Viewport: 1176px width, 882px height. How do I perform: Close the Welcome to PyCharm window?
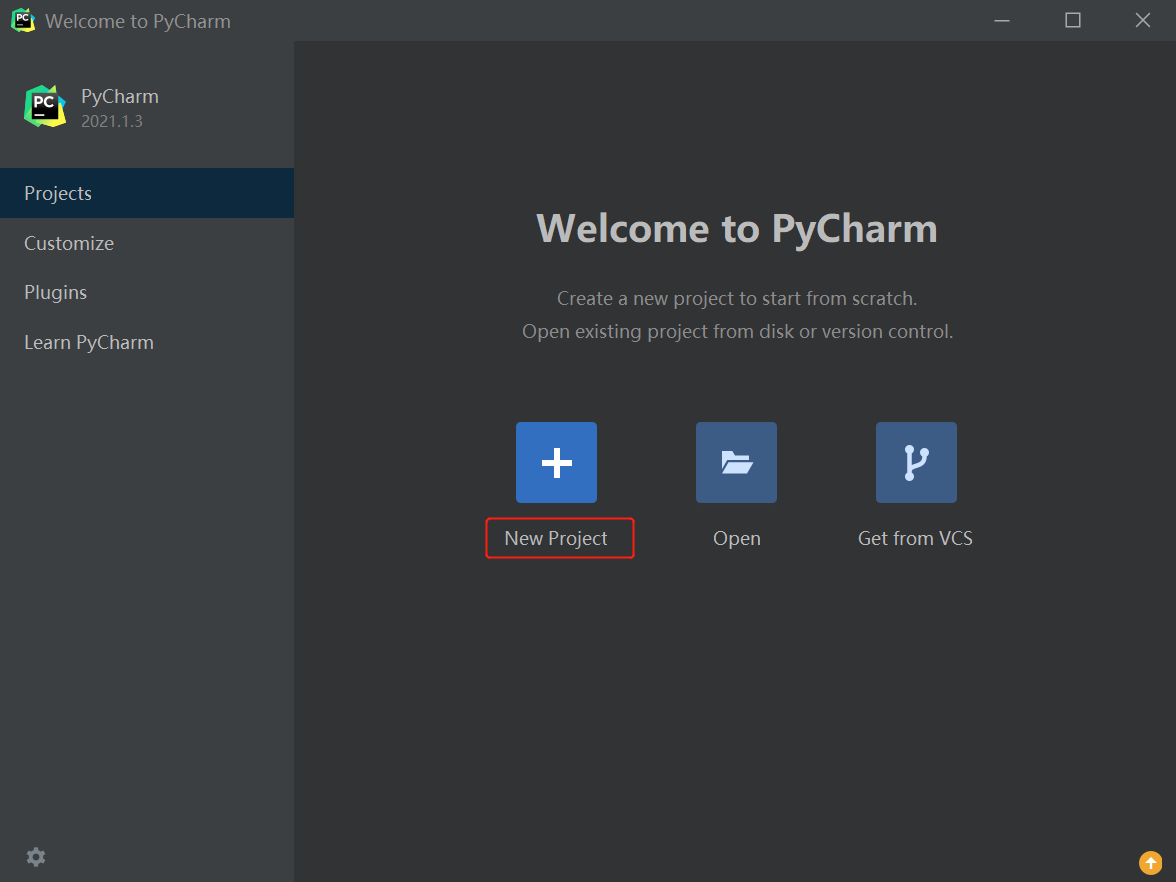pos(1142,20)
